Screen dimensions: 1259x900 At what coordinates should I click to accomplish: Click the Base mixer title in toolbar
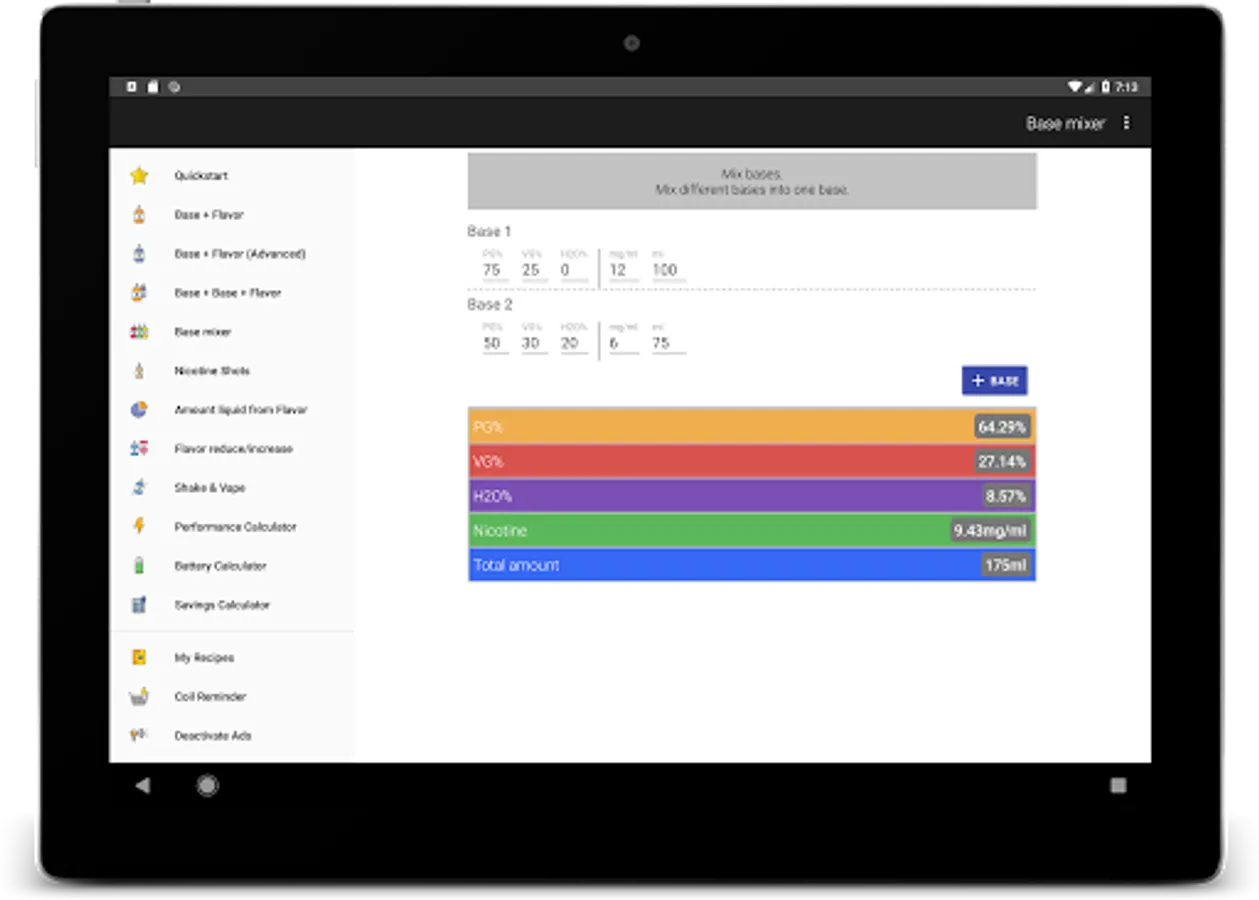[x=1065, y=124]
